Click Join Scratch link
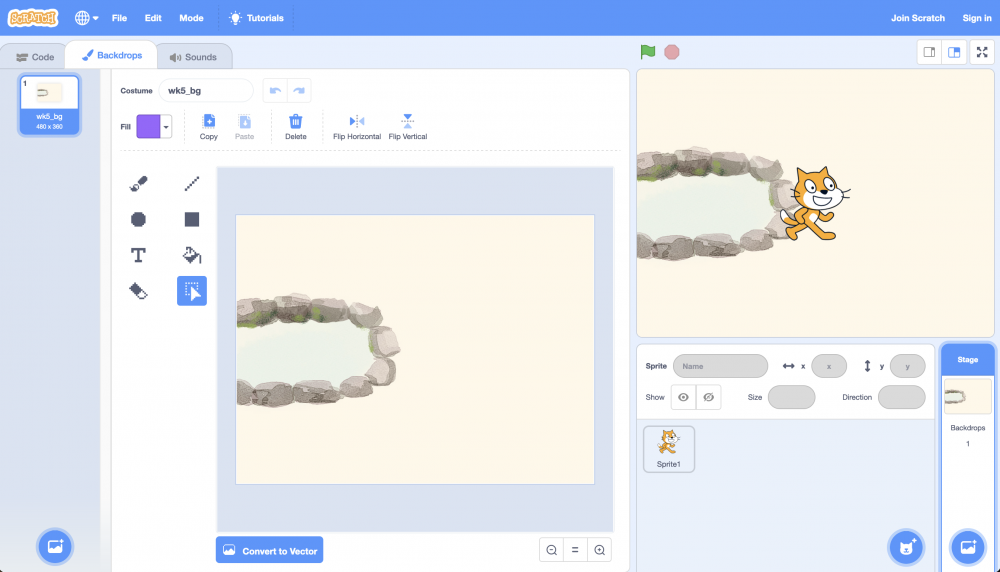 918,18
